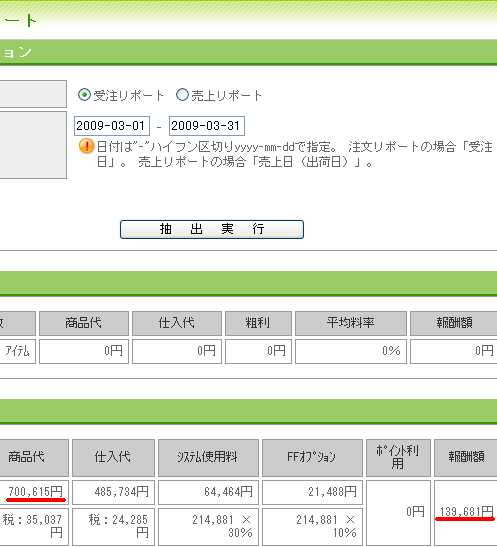Image resolution: width=497 pixels, height=547 pixels.
Task: Click the start date field 2009-03-01
Action: coord(112,126)
